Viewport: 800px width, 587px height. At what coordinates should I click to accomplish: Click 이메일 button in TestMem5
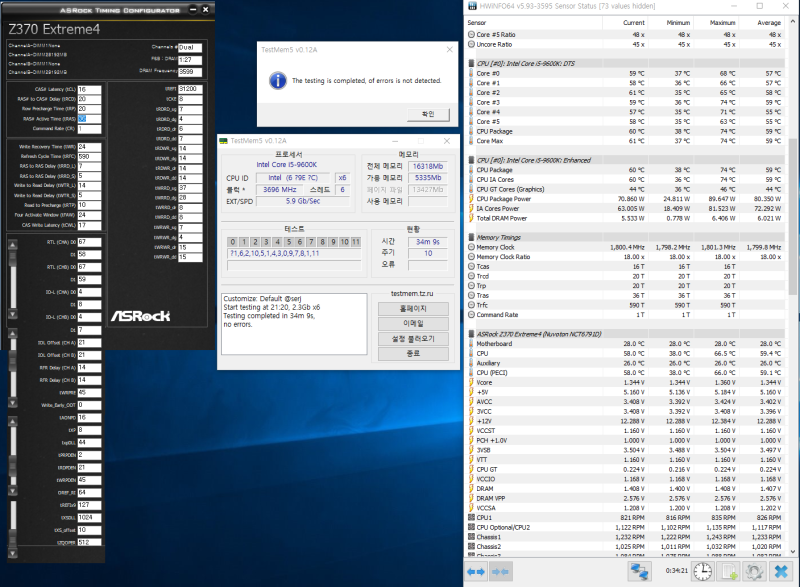point(413,324)
